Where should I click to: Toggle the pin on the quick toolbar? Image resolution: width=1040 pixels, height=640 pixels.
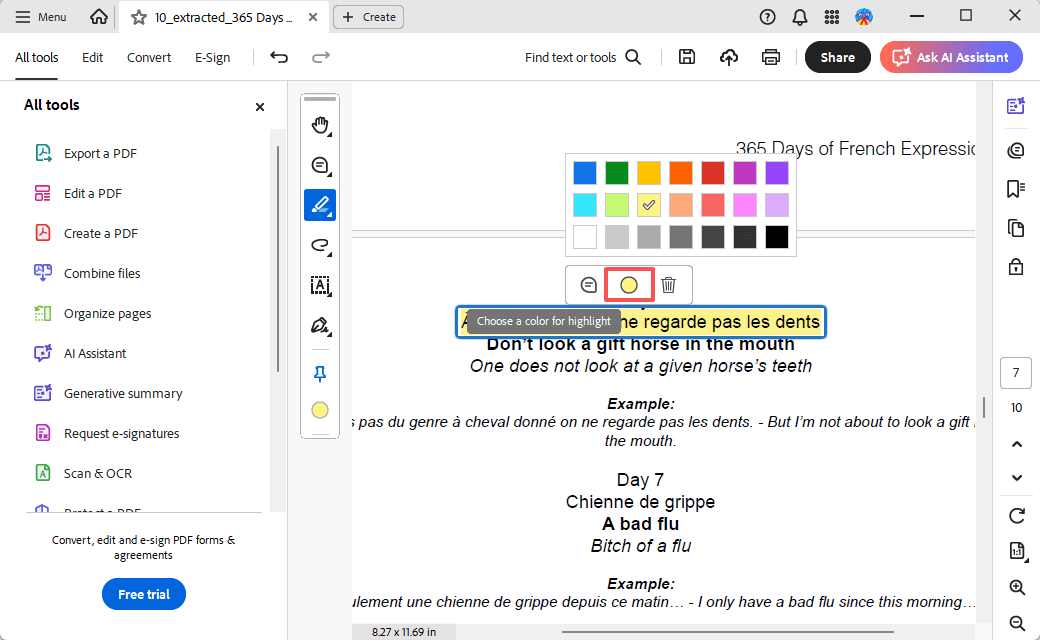click(320, 374)
